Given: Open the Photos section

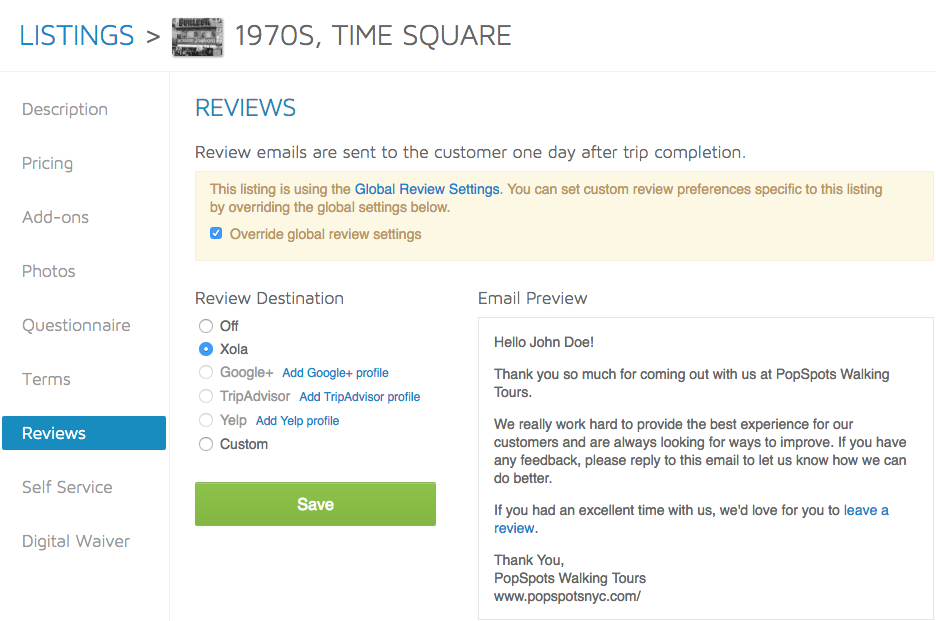Looking at the screenshot, I should click(x=49, y=271).
